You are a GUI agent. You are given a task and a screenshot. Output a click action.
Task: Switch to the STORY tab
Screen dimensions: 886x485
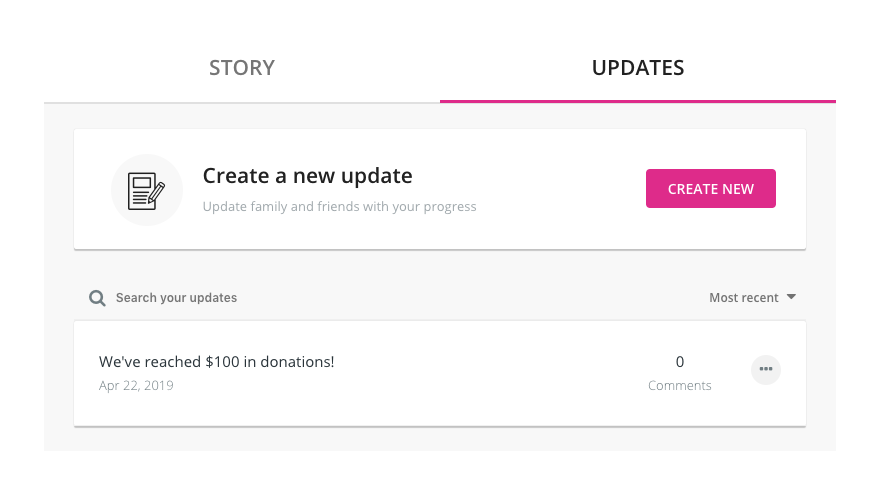(x=242, y=68)
